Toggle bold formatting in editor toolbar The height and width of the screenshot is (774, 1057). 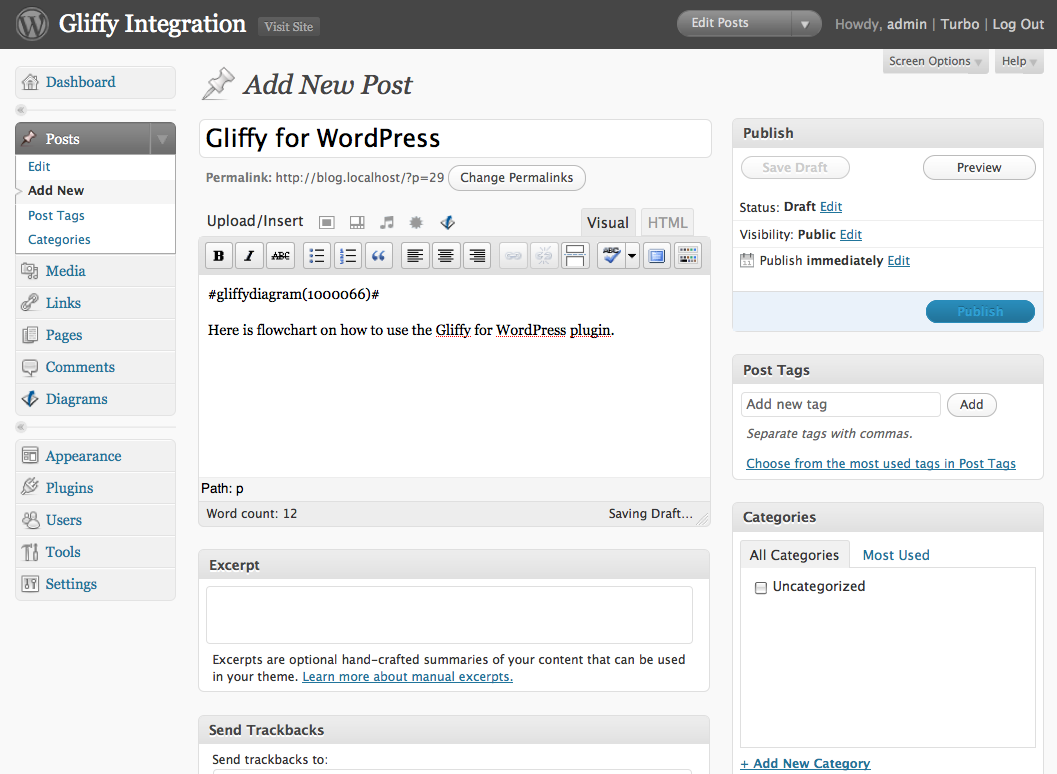(x=218, y=256)
